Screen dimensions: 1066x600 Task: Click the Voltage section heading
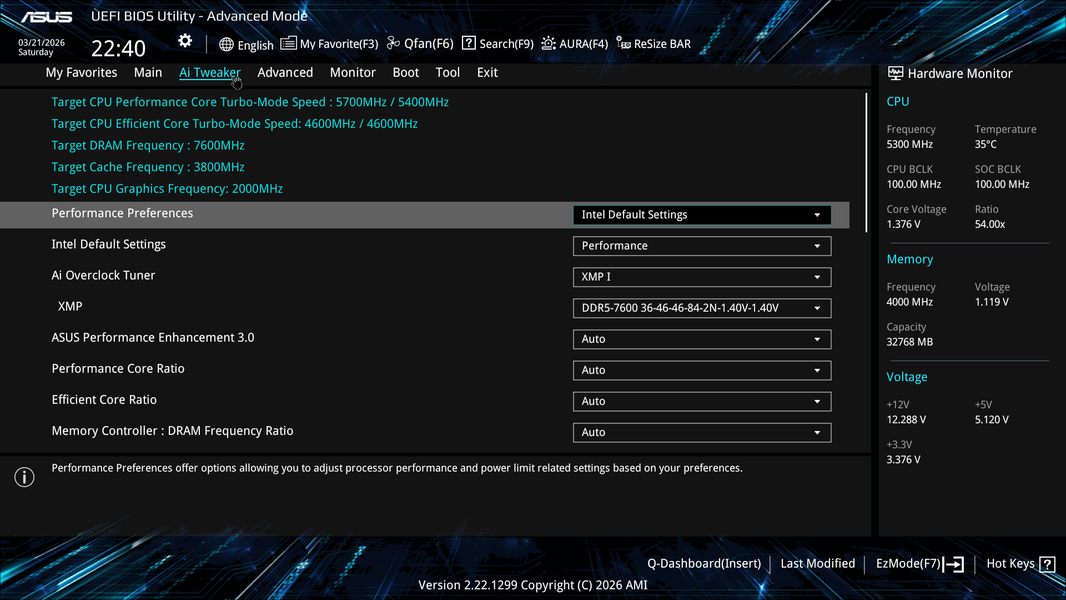point(907,377)
